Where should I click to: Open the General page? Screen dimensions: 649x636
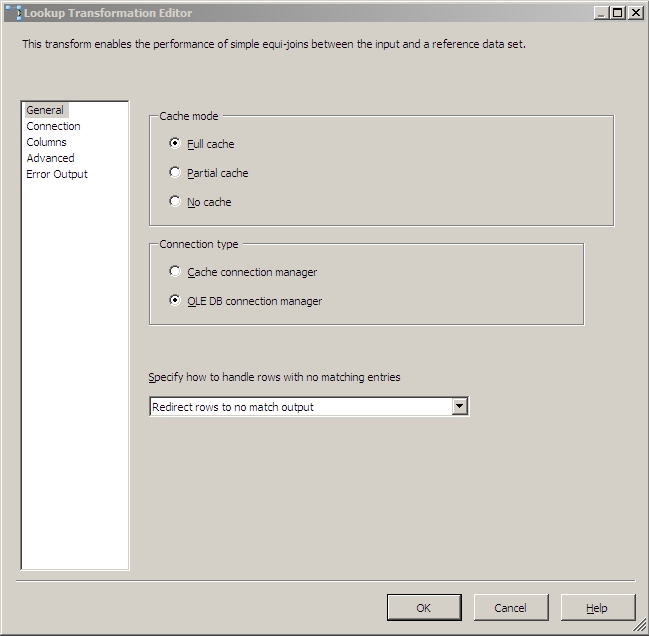click(x=45, y=110)
